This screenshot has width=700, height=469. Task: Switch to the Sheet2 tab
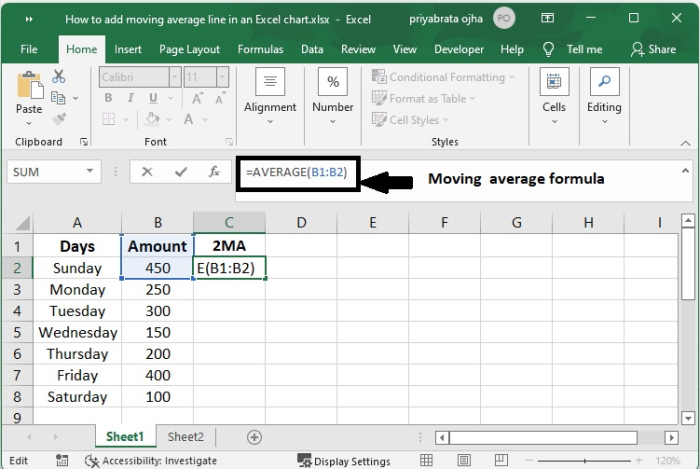(185, 437)
